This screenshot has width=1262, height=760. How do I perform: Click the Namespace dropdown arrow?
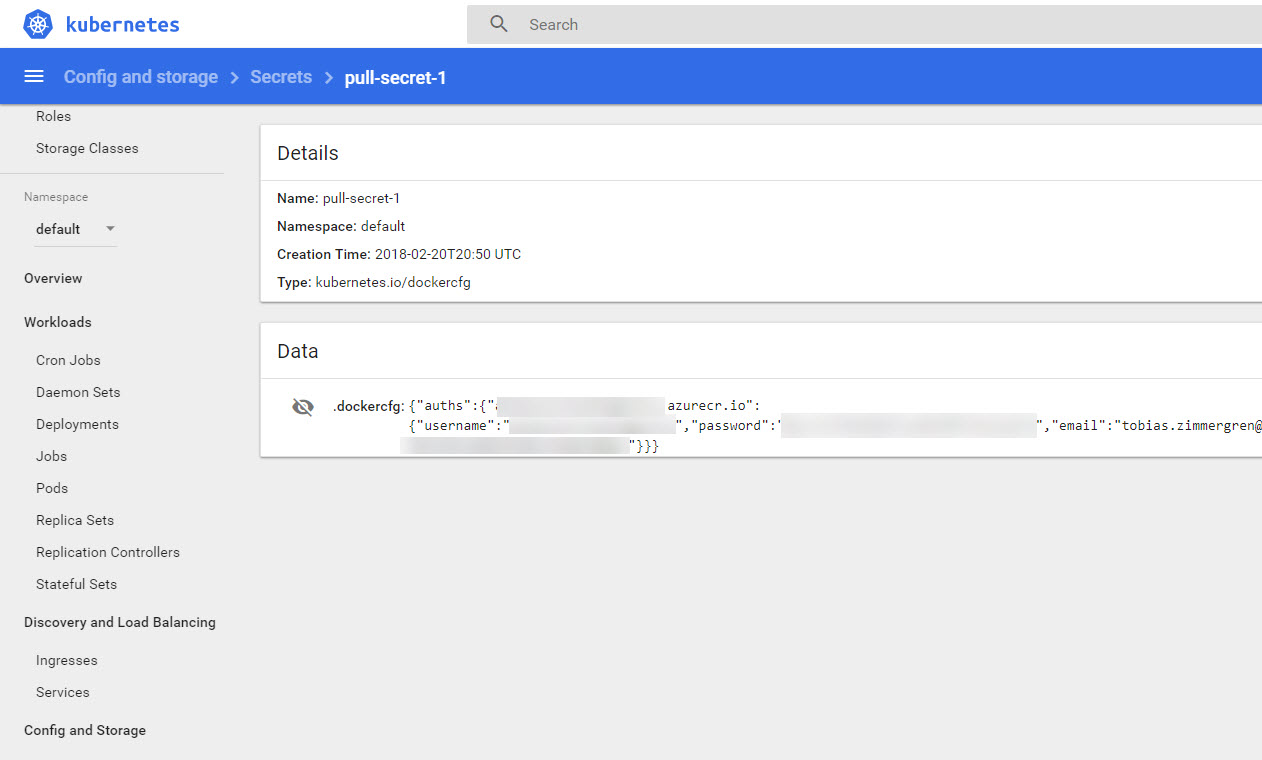tap(110, 229)
